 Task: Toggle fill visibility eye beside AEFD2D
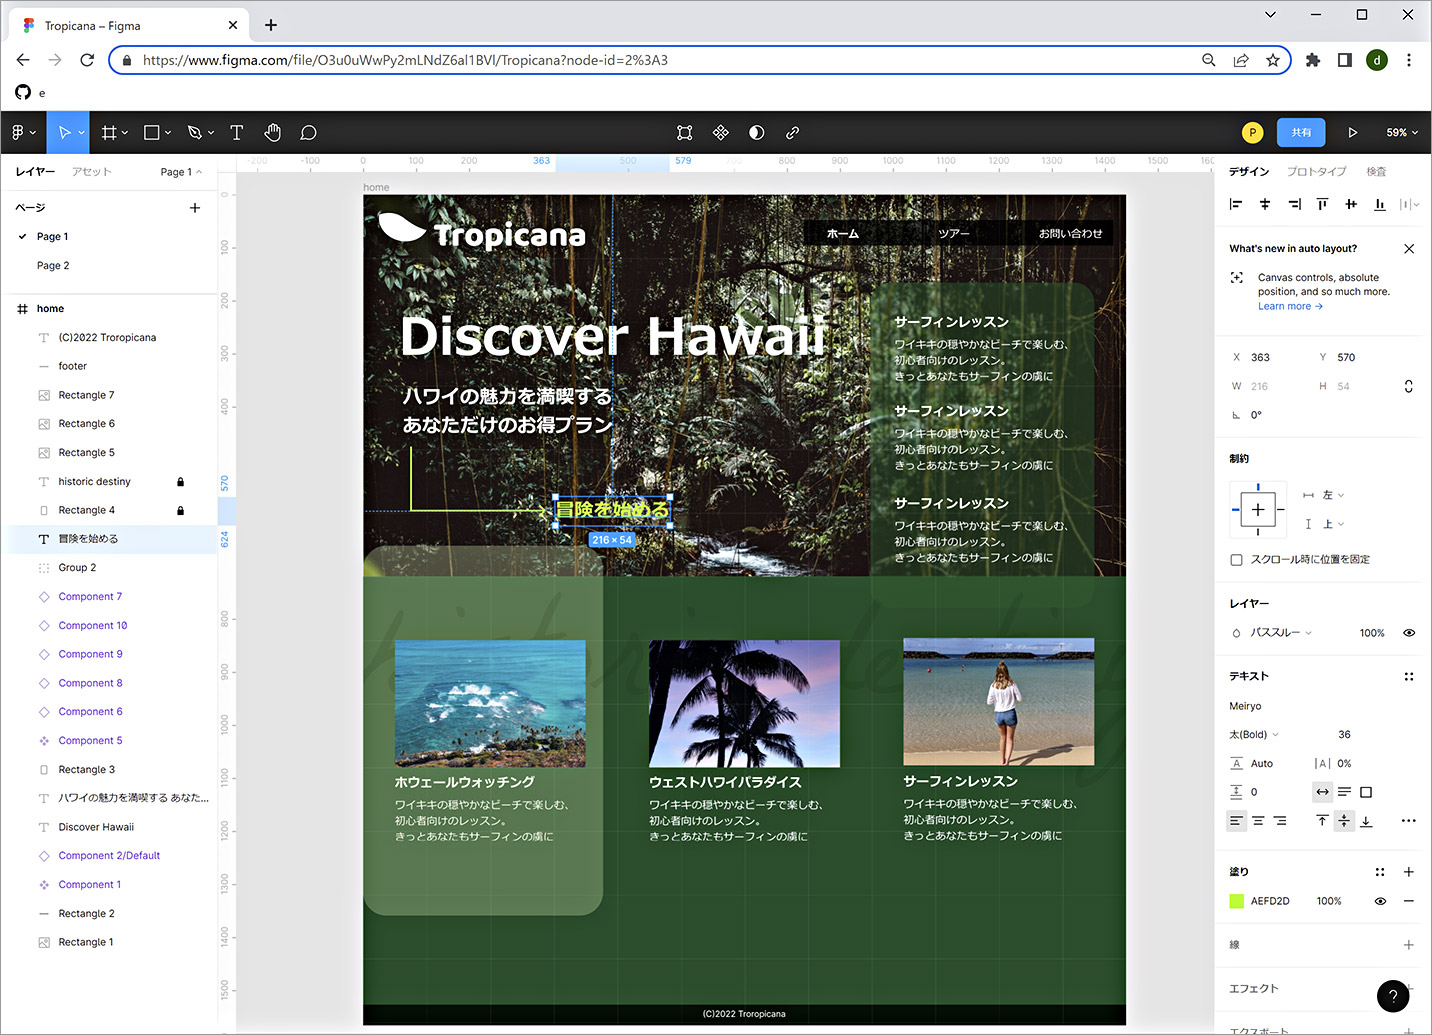[1380, 901]
